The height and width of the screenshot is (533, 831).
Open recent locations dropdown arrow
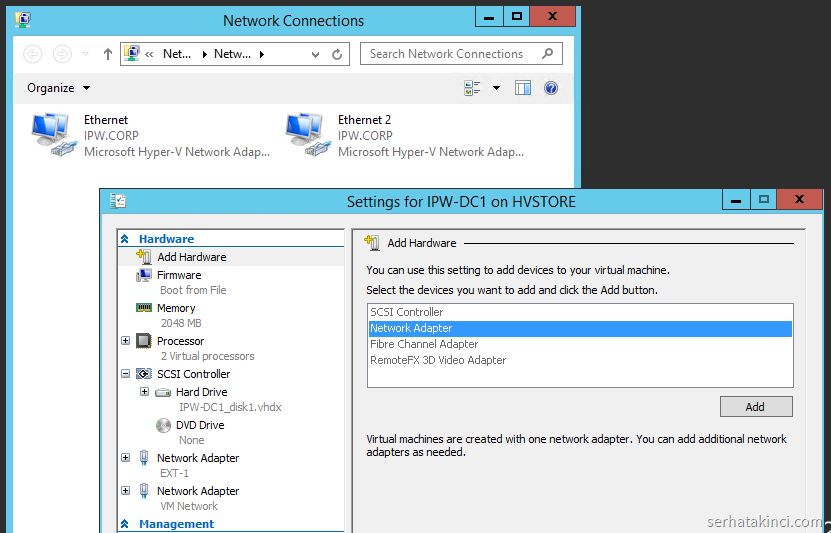(x=85, y=54)
